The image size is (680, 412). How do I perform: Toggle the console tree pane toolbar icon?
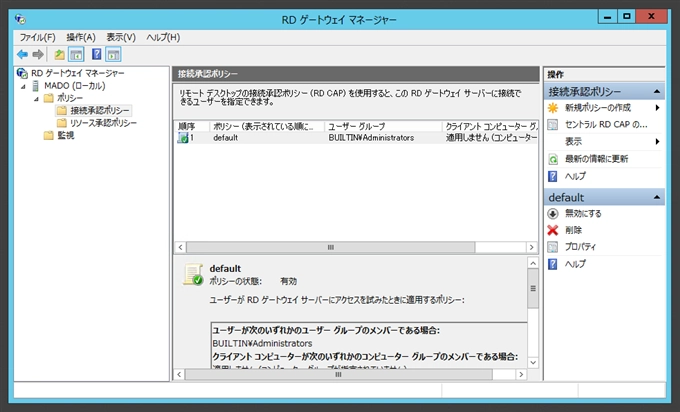77,55
